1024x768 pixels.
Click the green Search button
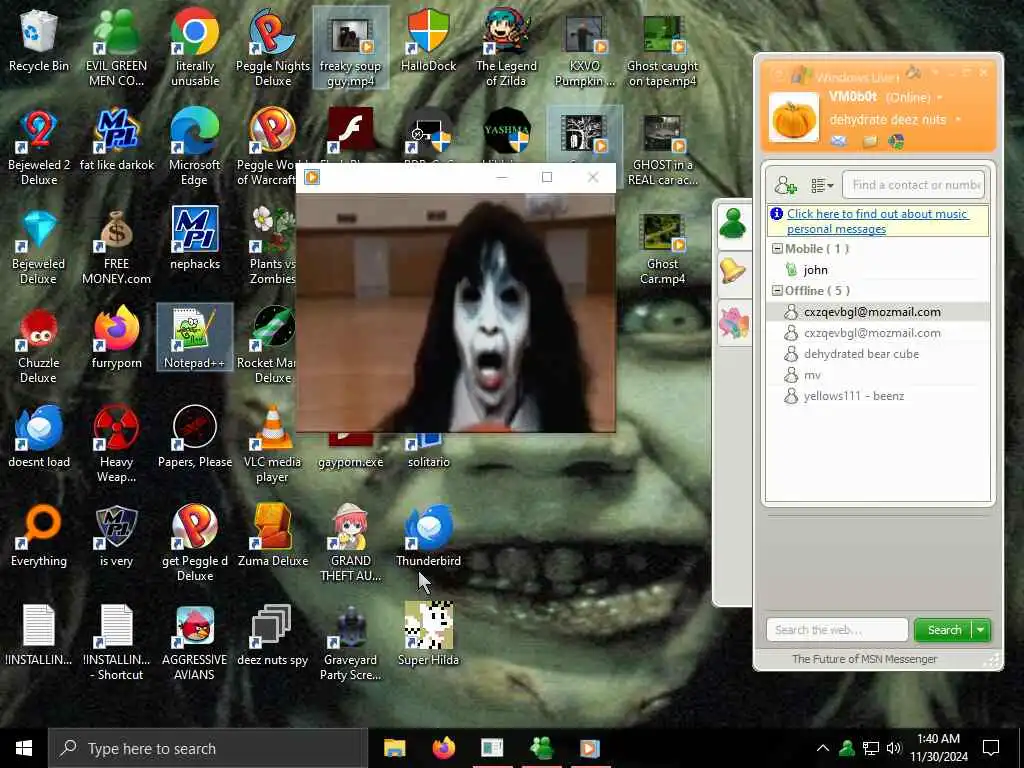(x=944, y=630)
